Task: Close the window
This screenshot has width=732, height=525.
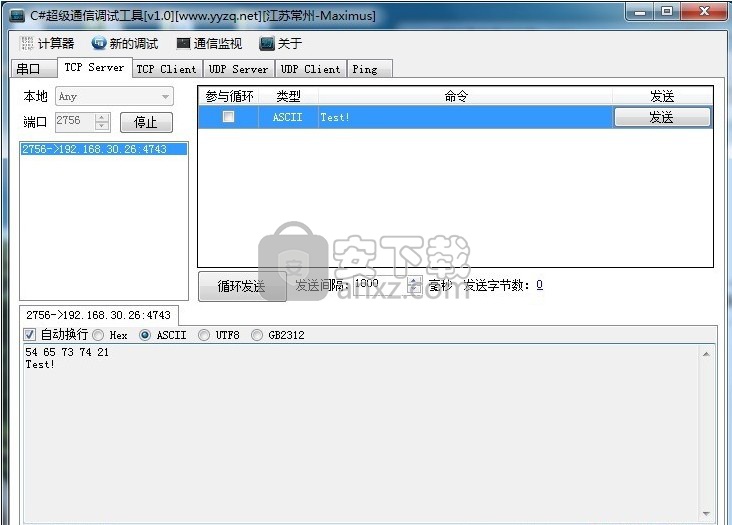Action: coord(704,12)
